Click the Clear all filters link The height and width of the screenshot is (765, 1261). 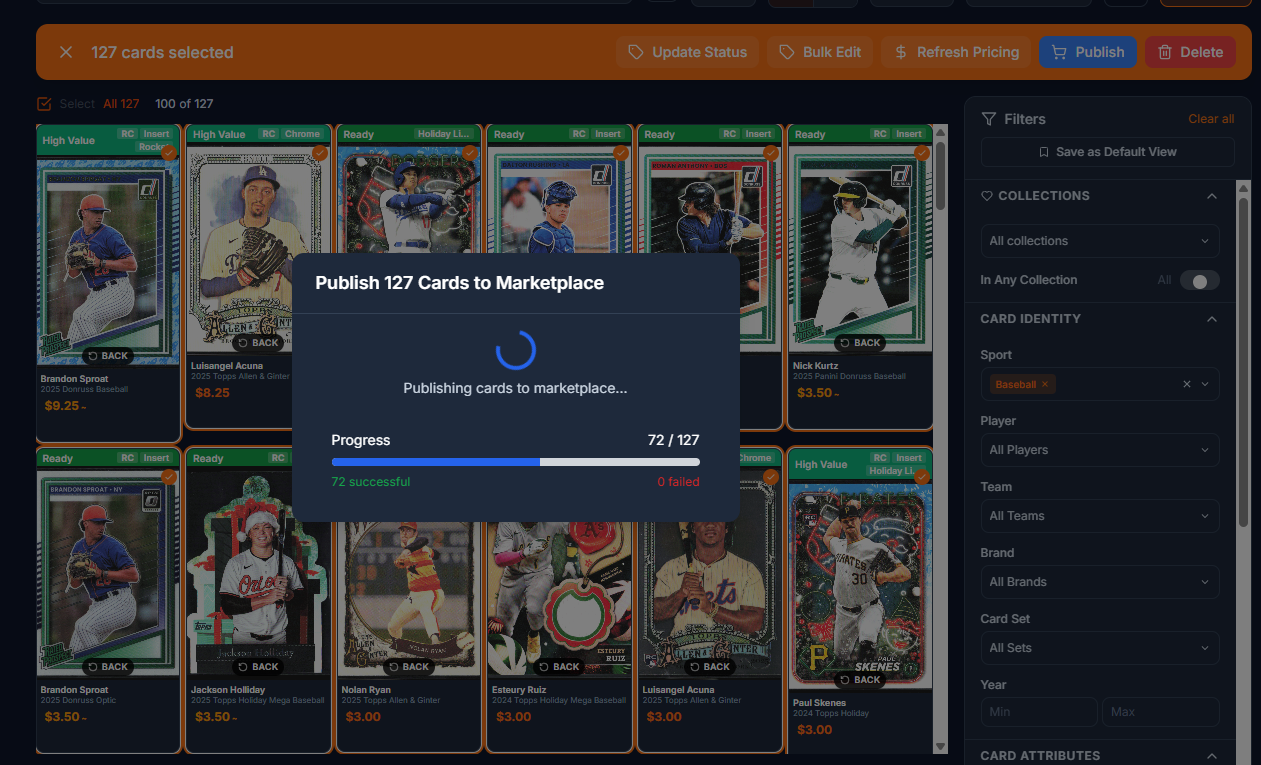1211,118
